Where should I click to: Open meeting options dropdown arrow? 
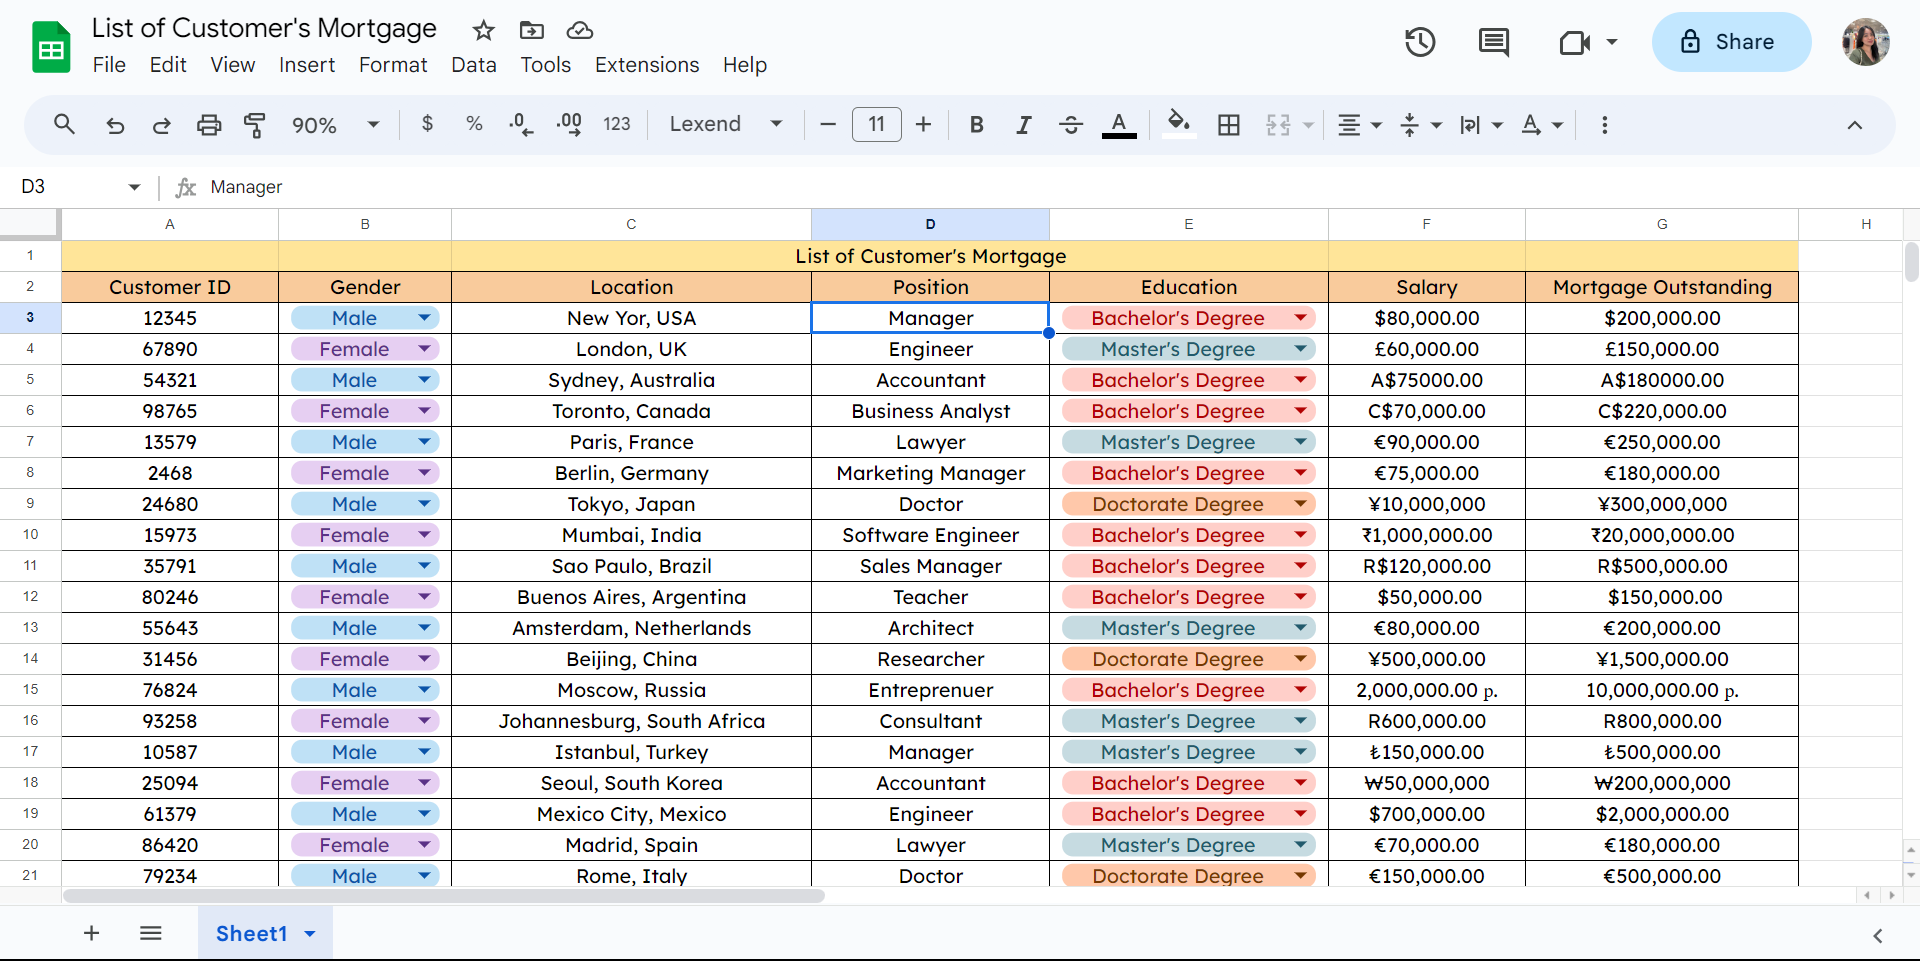(1612, 42)
